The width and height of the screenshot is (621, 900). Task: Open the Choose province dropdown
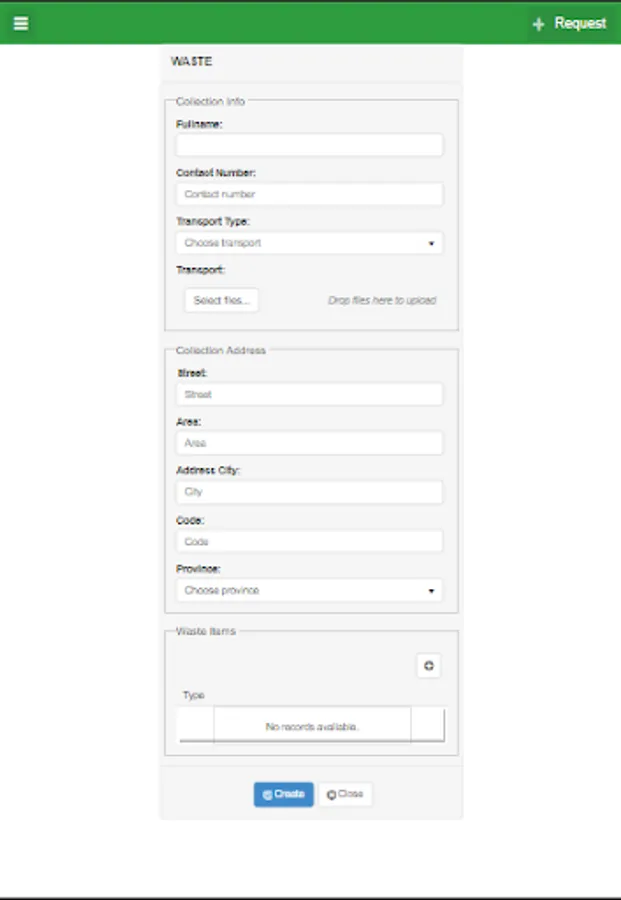tap(309, 590)
